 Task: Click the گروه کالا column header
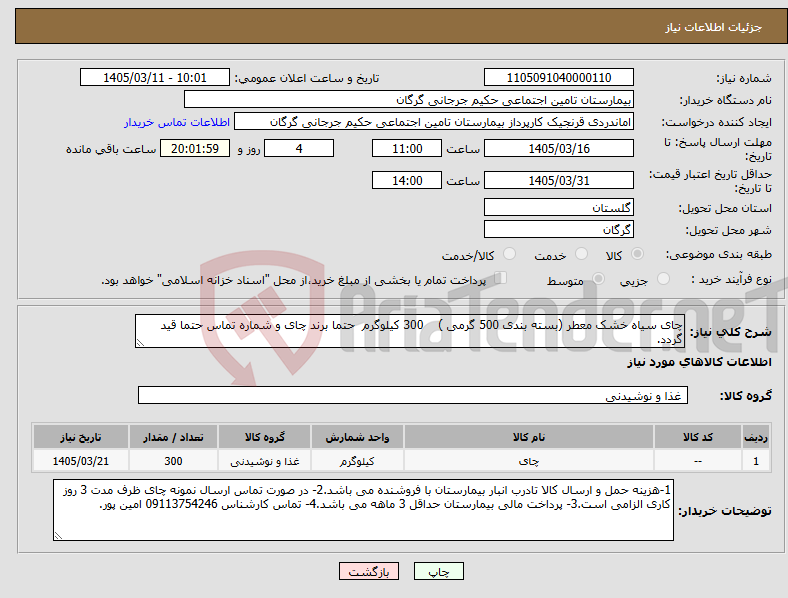coord(264,437)
